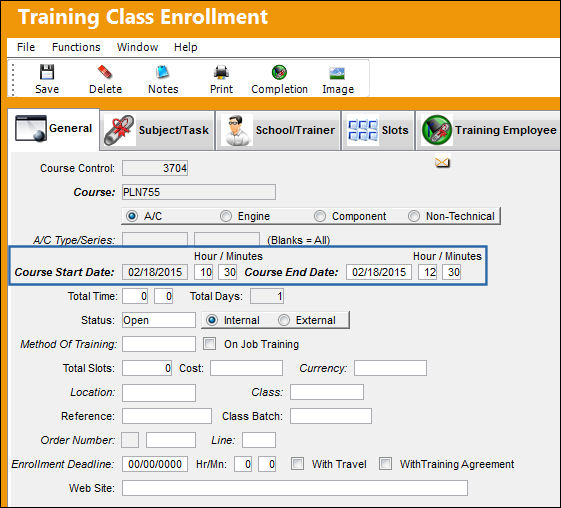This screenshot has width=561, height=508.
Task: Click the Image toolbar icon
Action: tap(337, 73)
